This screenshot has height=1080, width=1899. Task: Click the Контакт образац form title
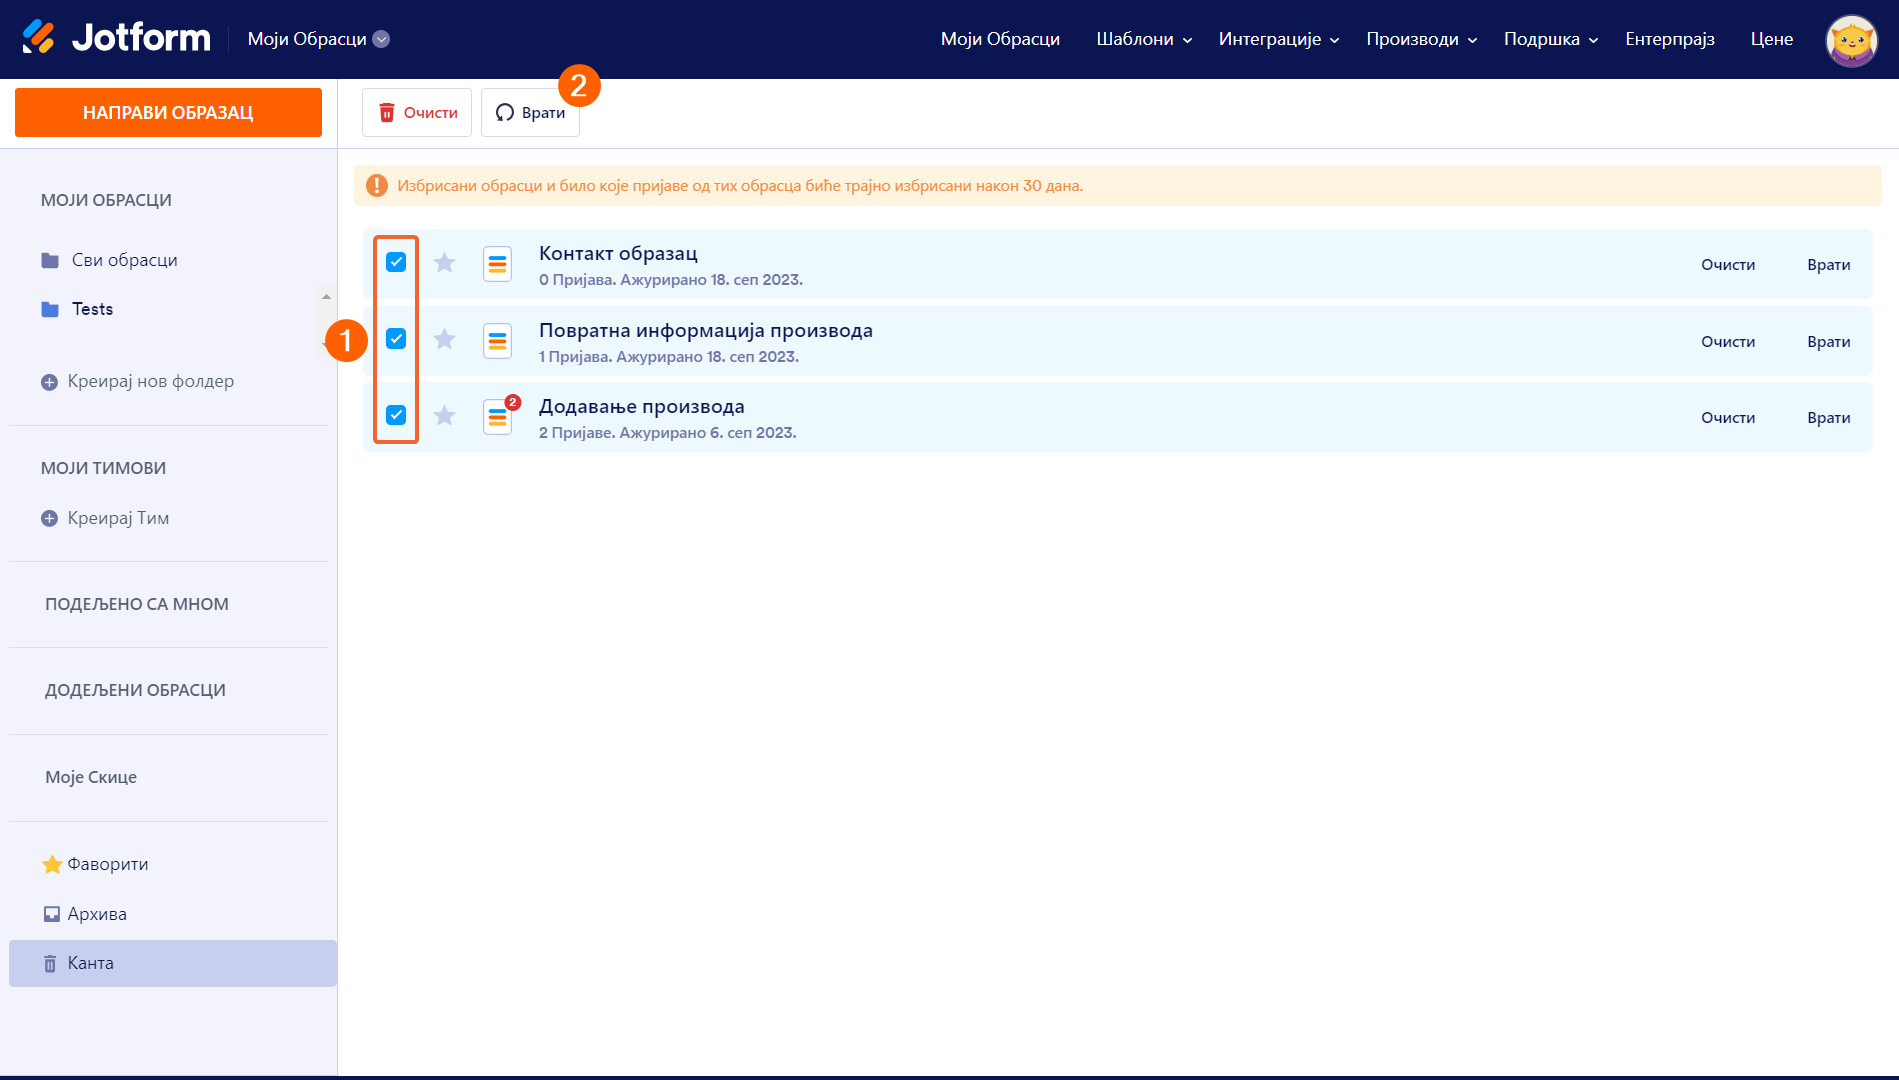(618, 254)
